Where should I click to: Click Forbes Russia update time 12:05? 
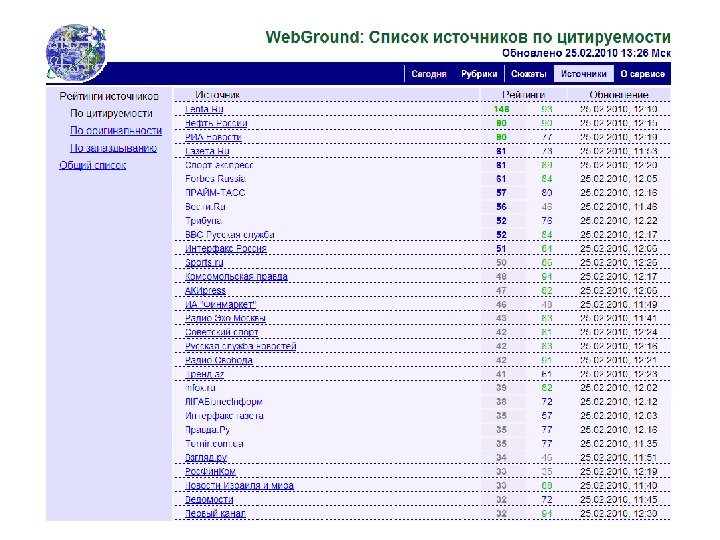619,179
